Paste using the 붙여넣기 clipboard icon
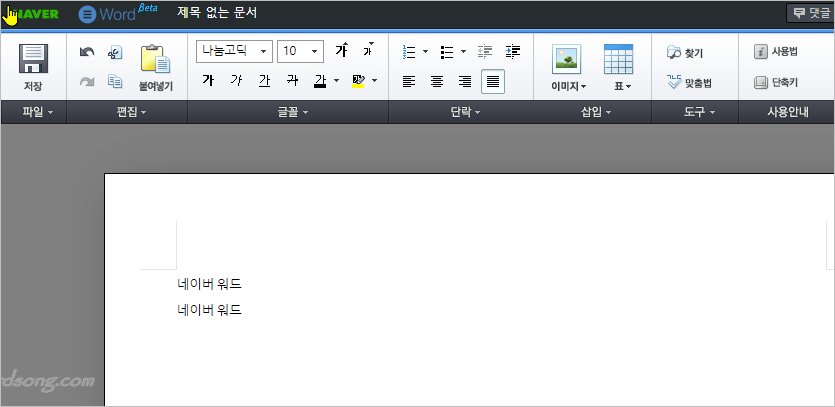 pos(155,62)
